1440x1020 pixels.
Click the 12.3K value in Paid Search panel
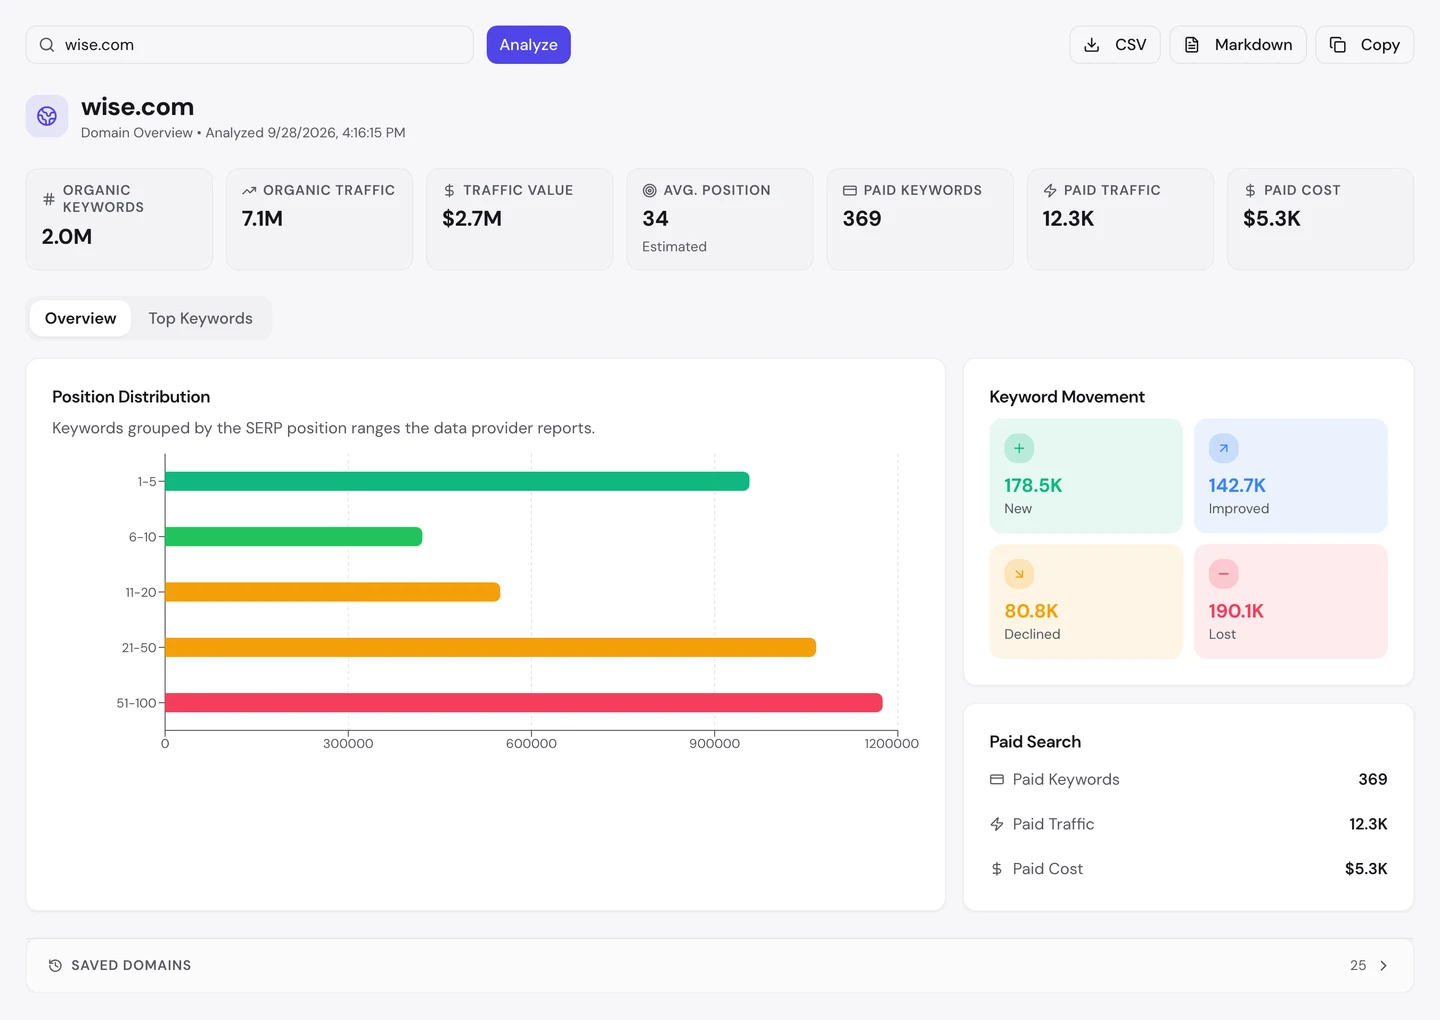[x=1368, y=824]
